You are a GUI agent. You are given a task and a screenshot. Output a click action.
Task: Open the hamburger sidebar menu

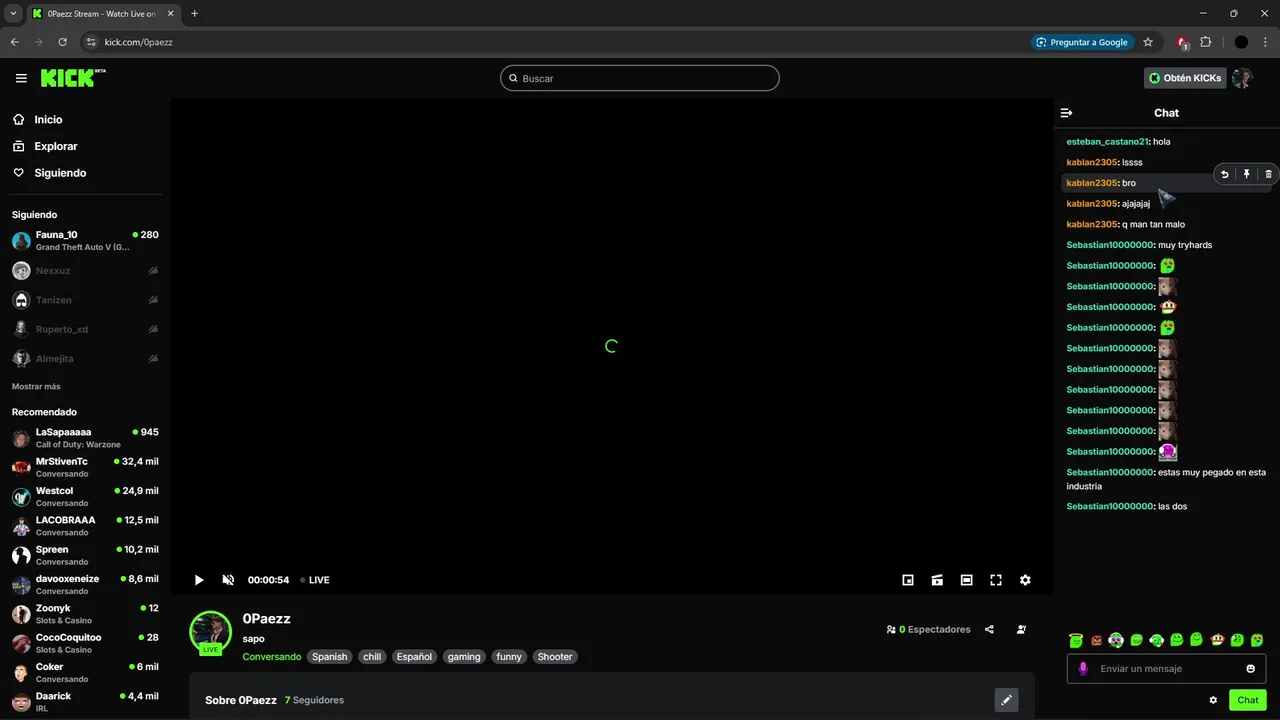(x=21, y=78)
